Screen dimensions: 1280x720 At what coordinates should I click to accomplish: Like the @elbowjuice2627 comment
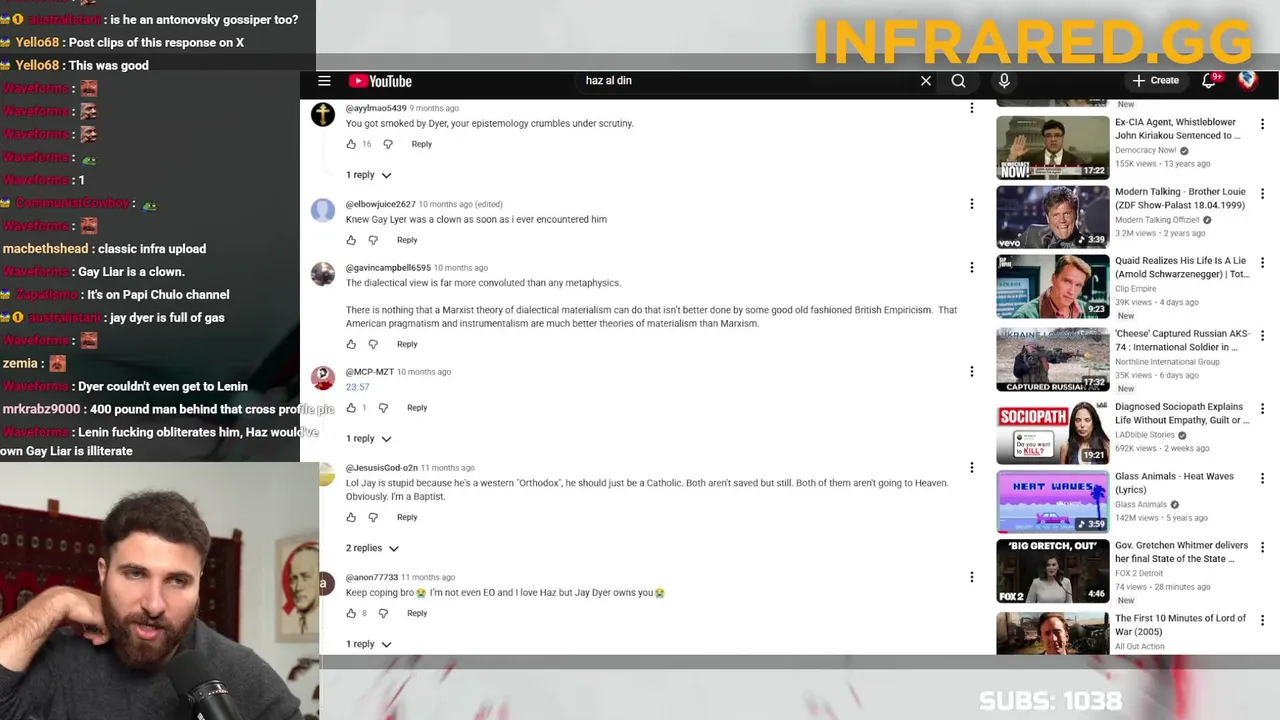click(x=351, y=240)
